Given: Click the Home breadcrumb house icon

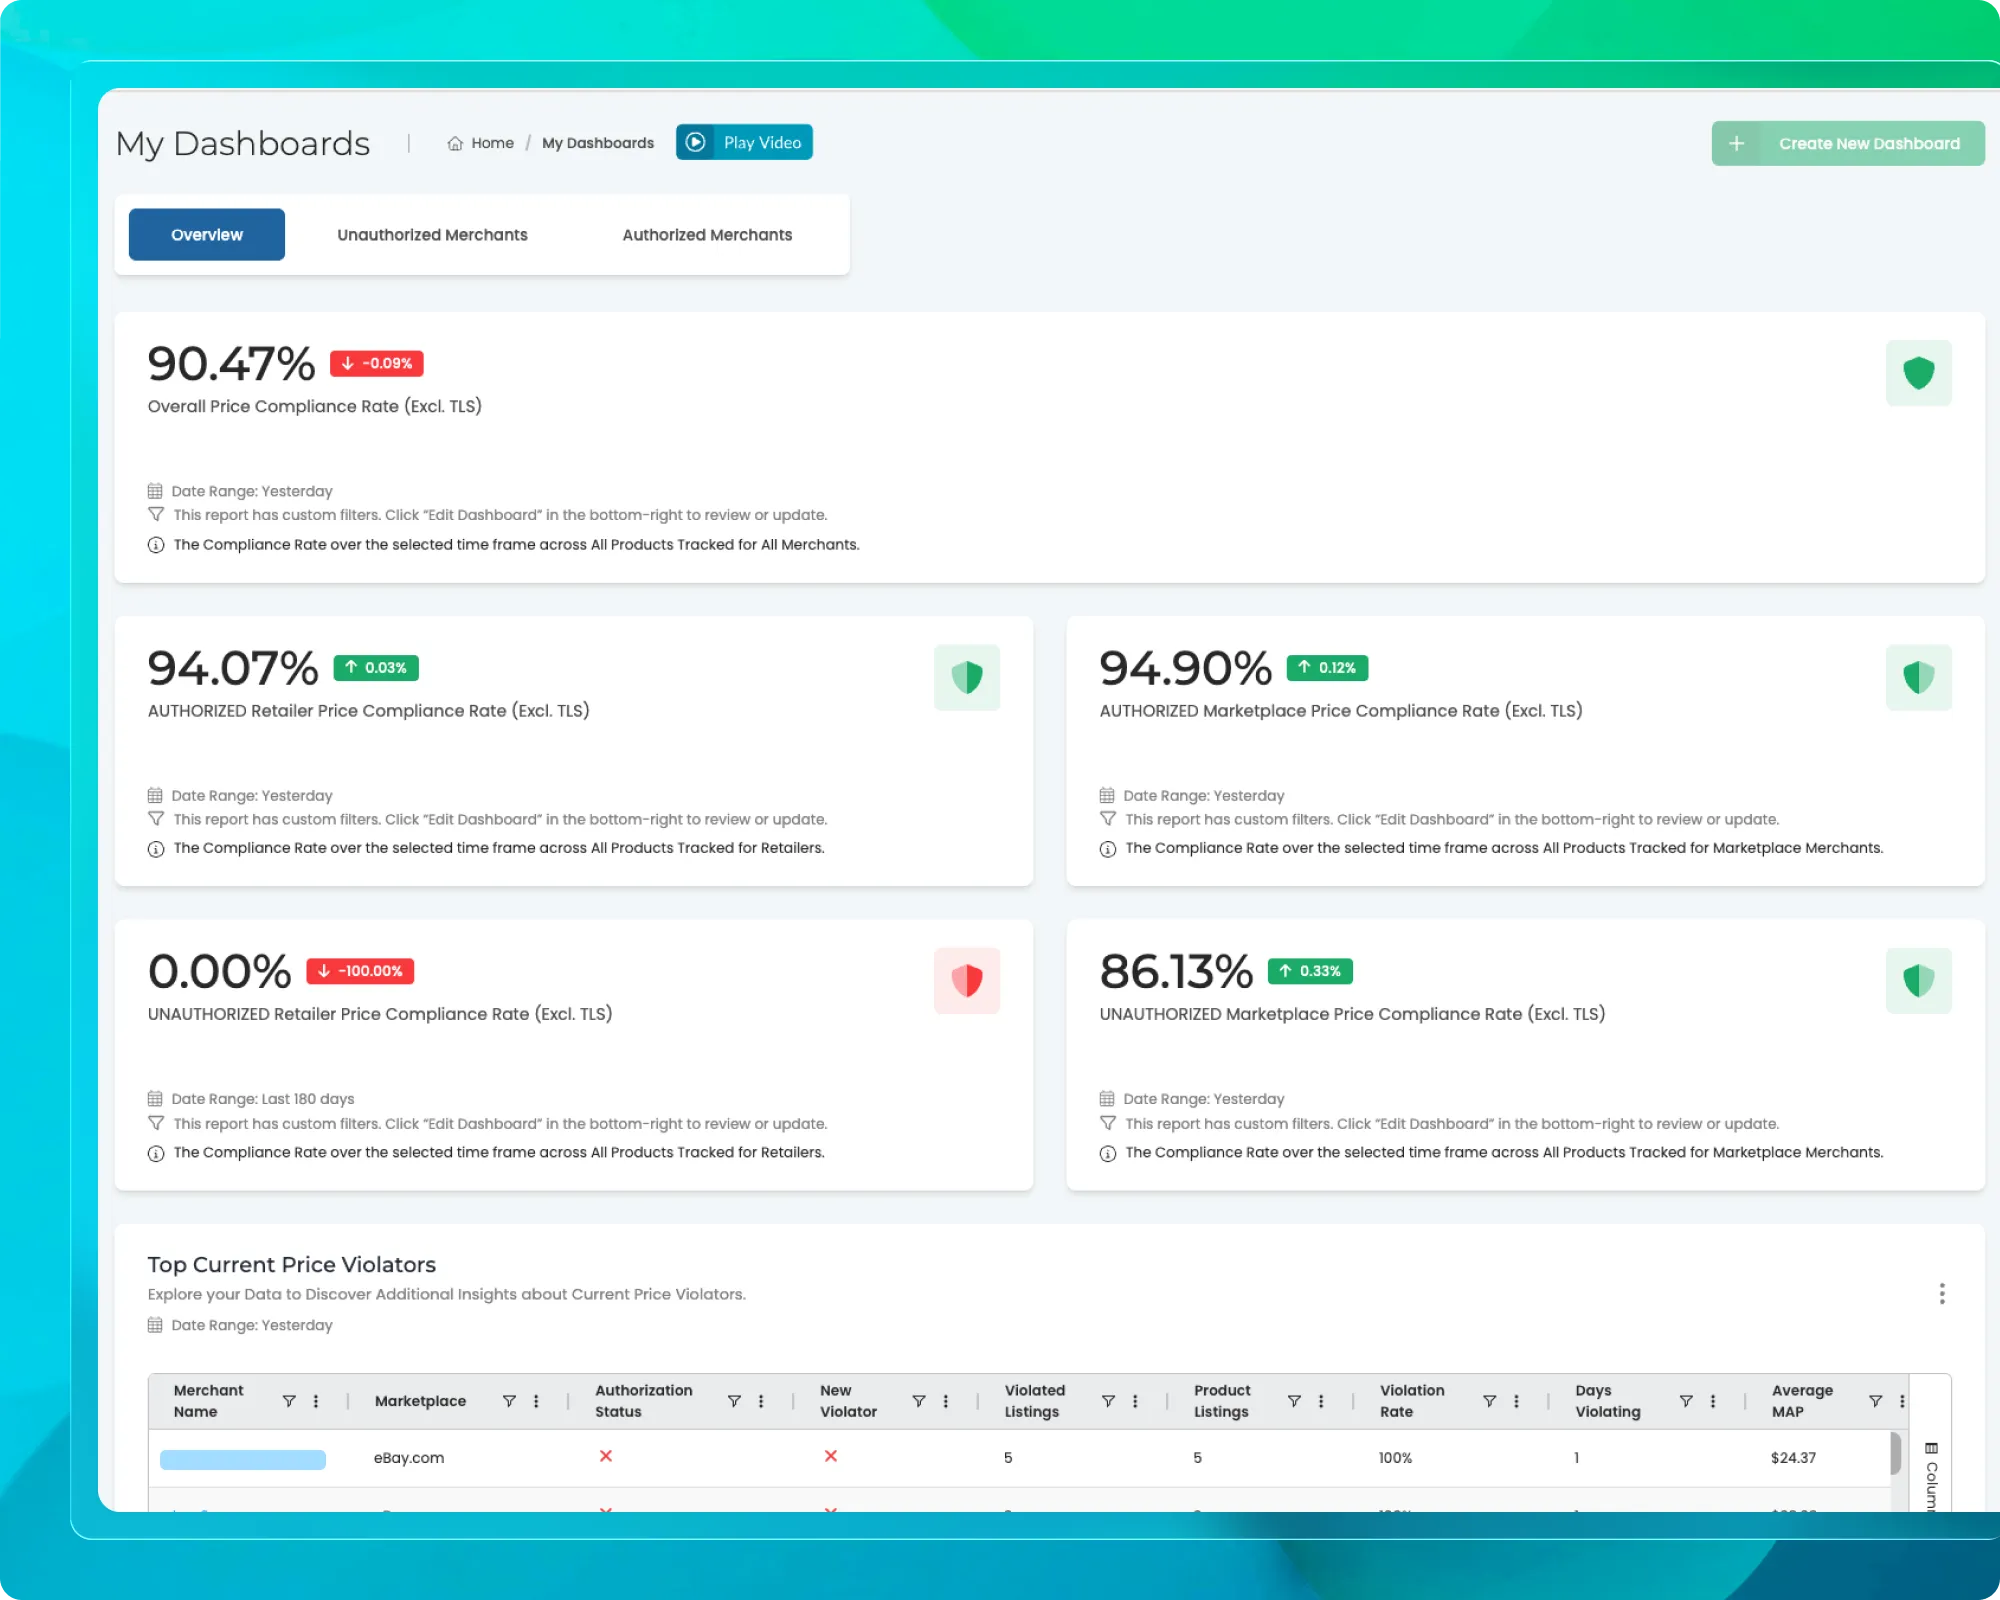Looking at the screenshot, I should tap(455, 143).
